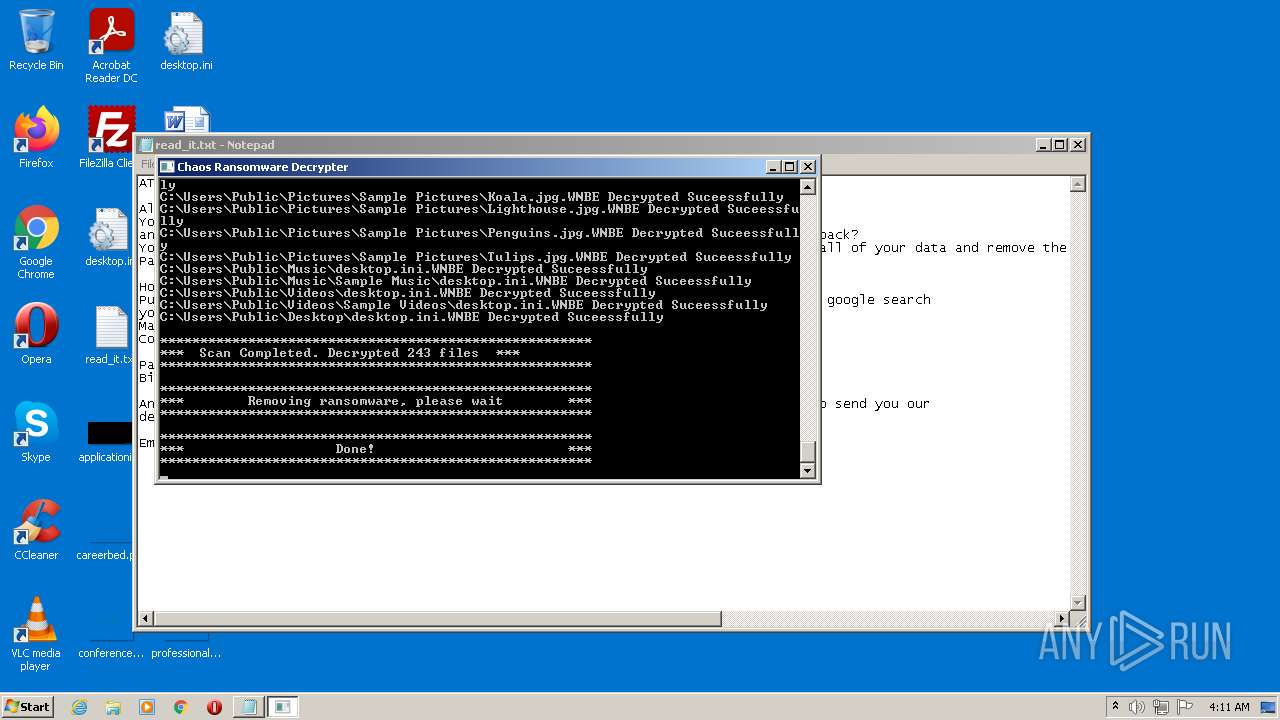The image size is (1280, 720).
Task: Click the Koala.jpg.WNBE decrypted line
Action: tap(472, 197)
